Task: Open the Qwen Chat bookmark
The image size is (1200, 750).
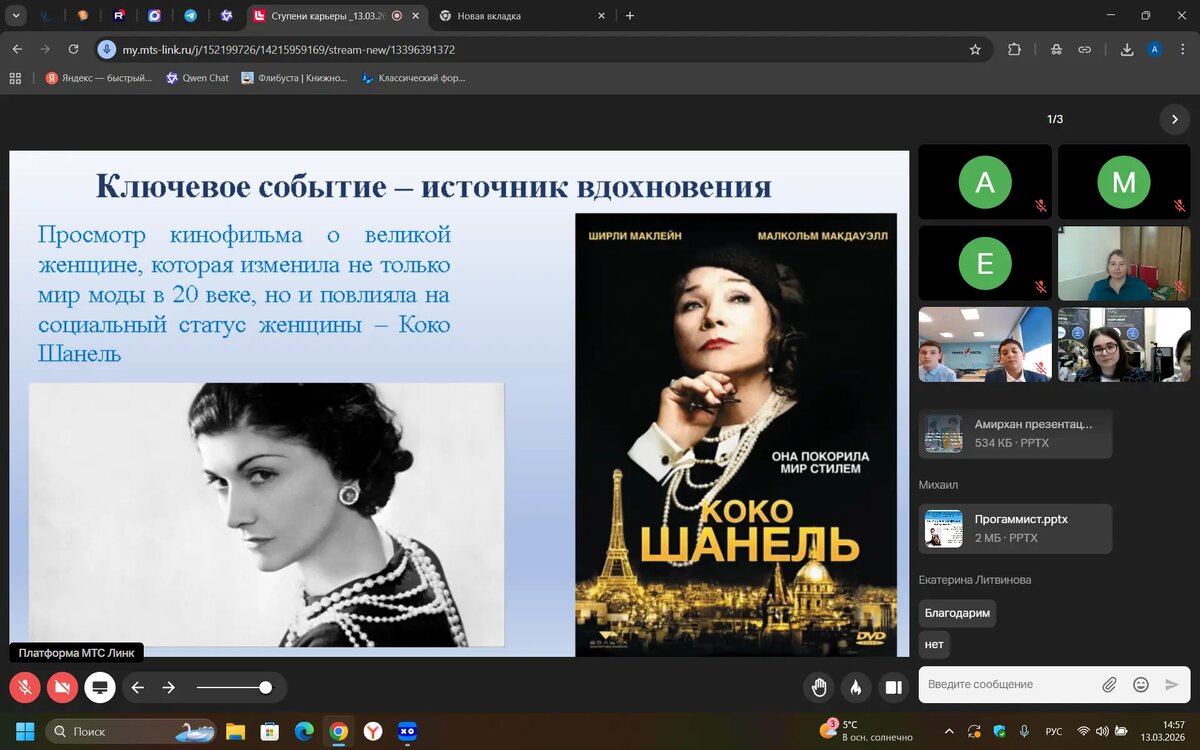Action: point(197,78)
